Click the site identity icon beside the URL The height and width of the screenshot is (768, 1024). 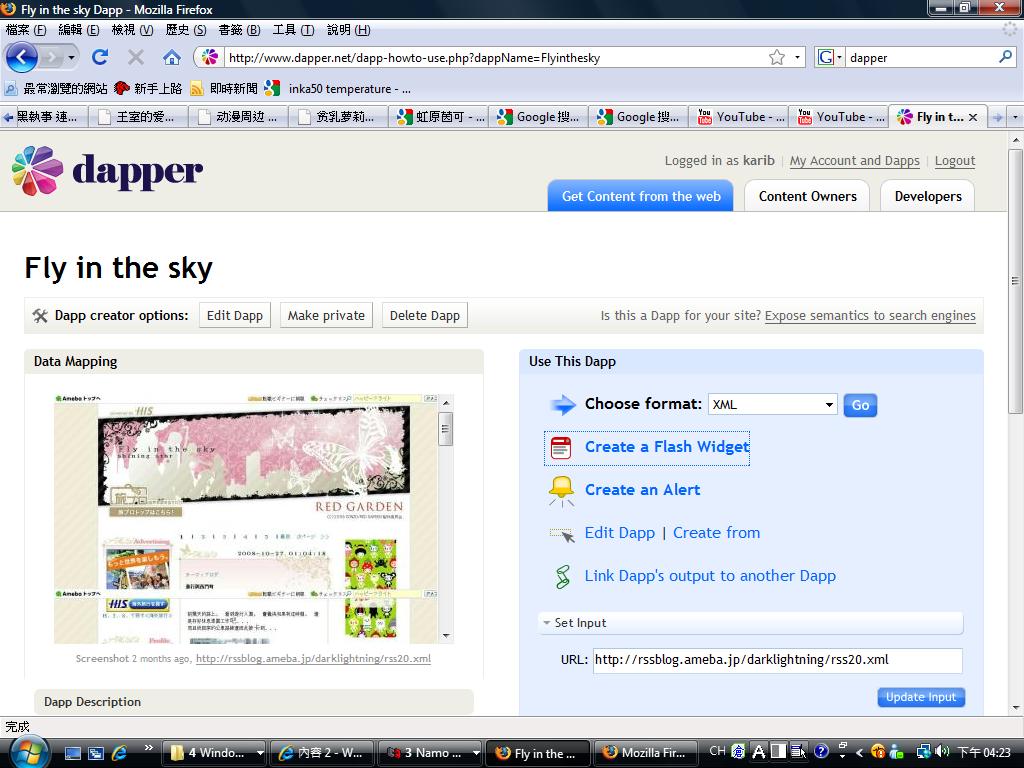tap(210, 57)
